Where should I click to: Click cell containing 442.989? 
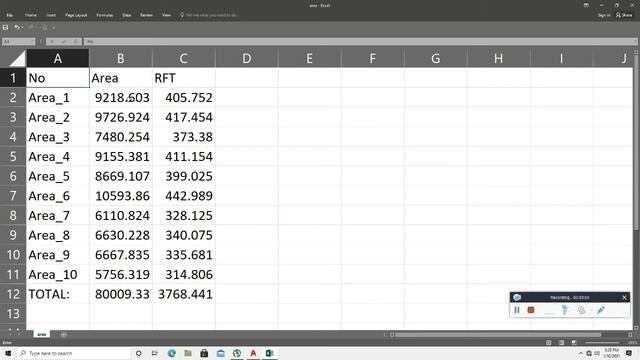click(x=184, y=196)
